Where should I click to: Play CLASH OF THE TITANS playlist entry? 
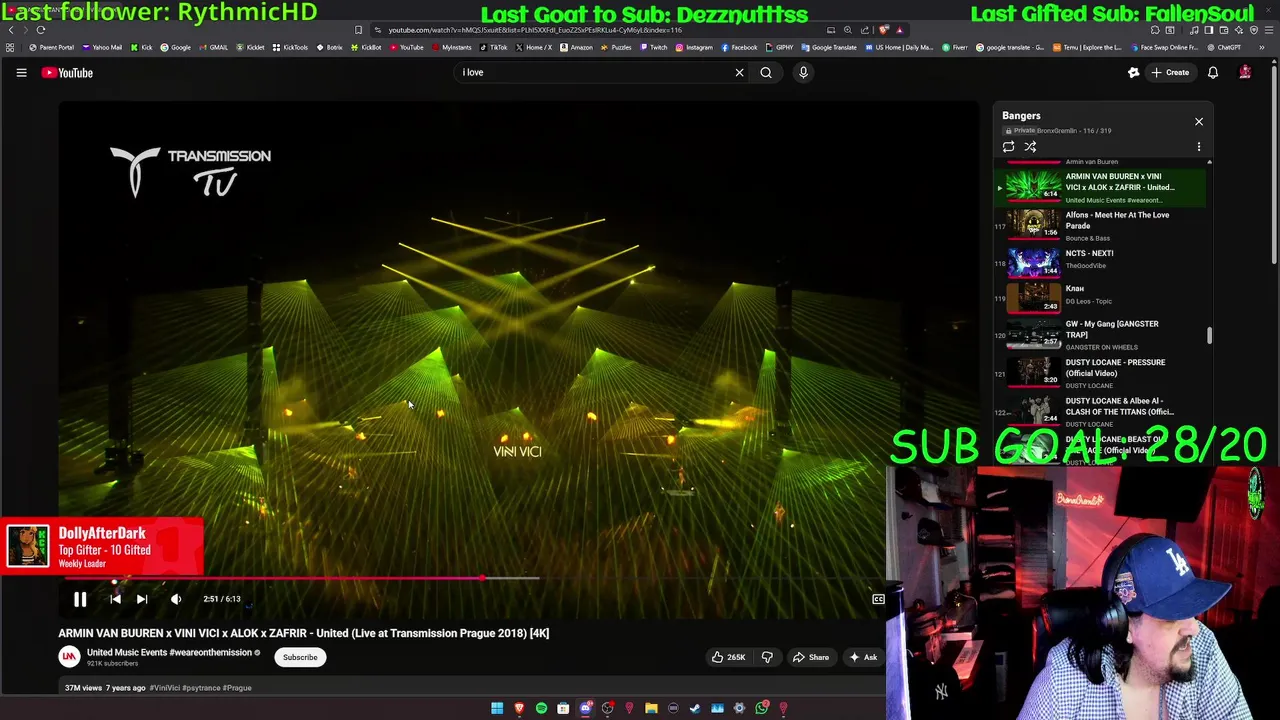(1100, 411)
